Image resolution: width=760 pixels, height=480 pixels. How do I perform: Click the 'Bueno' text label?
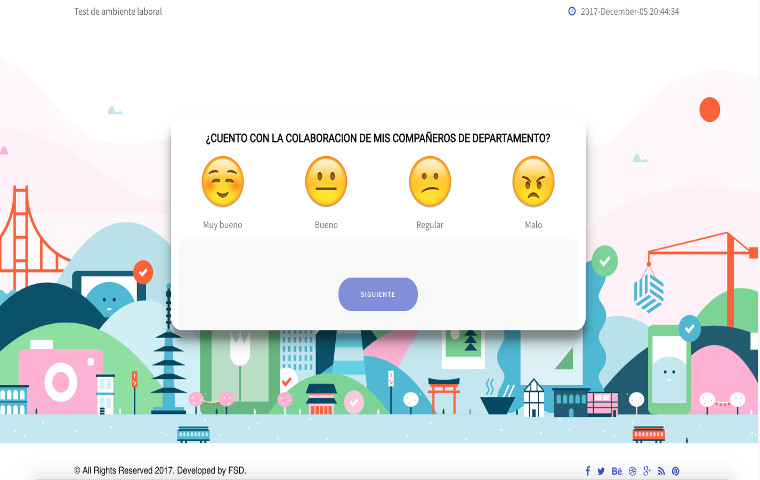tap(326, 225)
